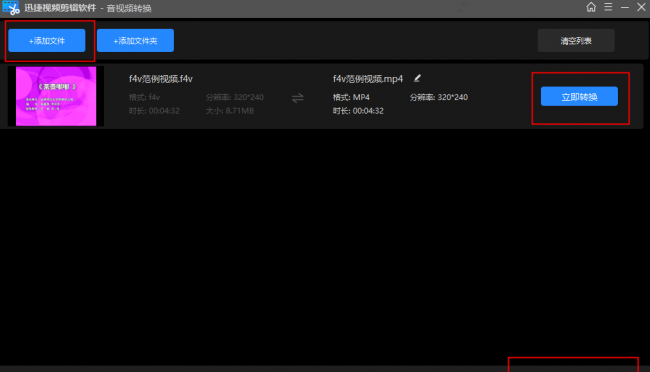Image resolution: width=650 pixels, height=372 pixels.
Task: Close the application window
Action: click(641, 7)
